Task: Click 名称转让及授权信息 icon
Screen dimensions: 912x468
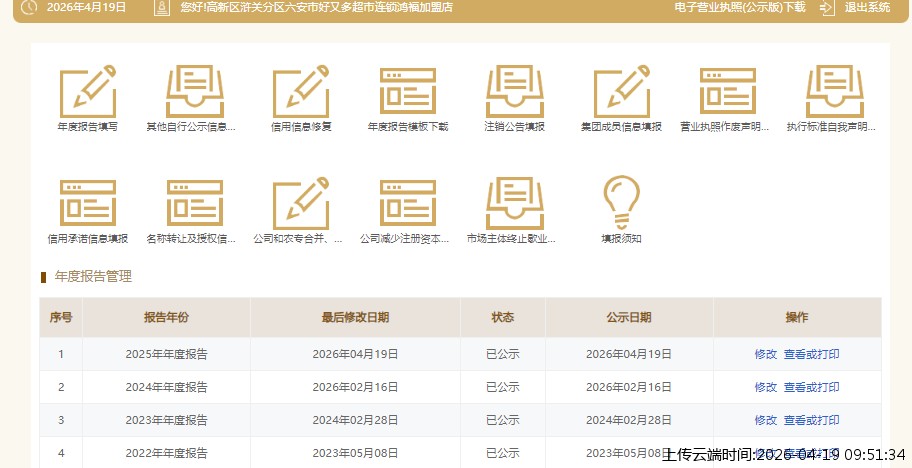Action: [x=194, y=204]
